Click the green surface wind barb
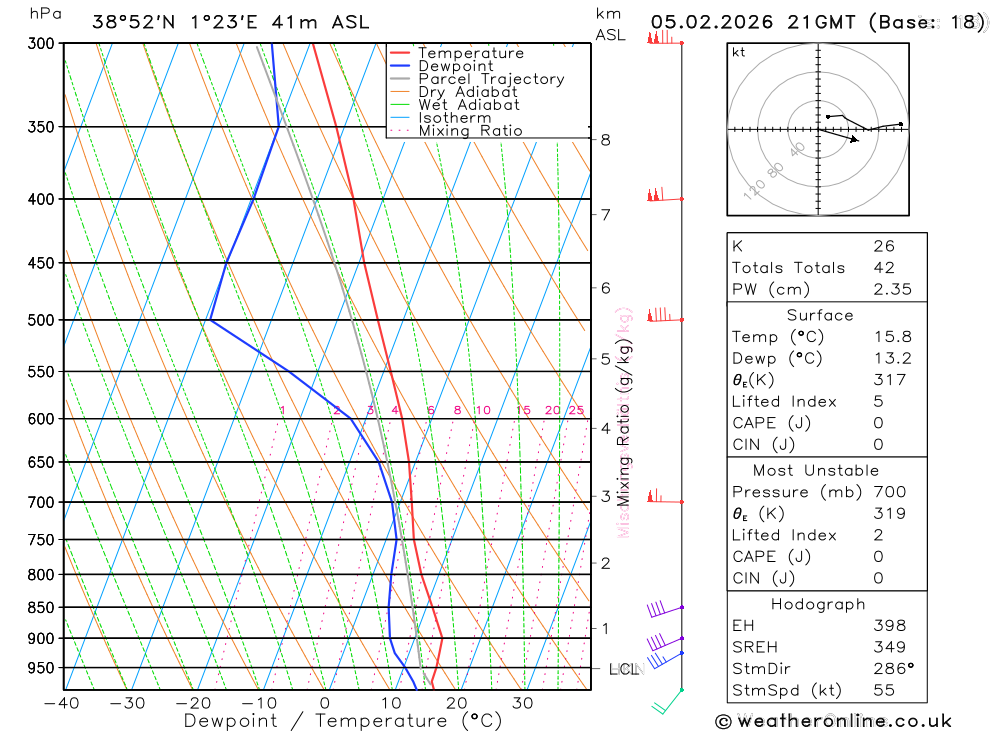The image size is (1000, 733). pos(667,702)
